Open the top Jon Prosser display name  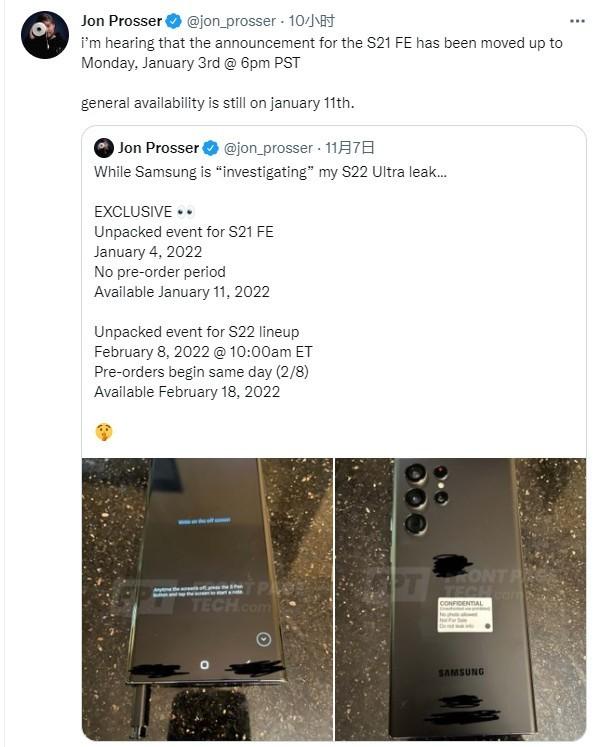pos(121,21)
